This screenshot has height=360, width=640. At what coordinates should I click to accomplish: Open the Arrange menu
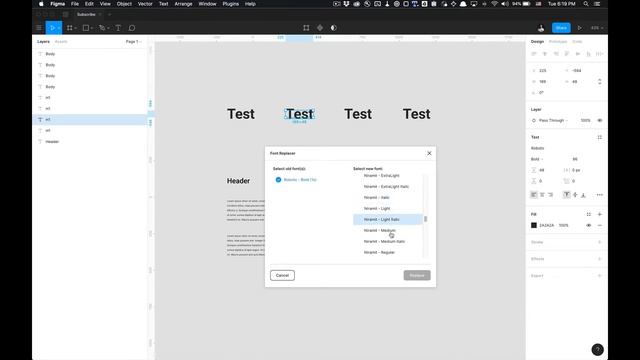coord(183,4)
